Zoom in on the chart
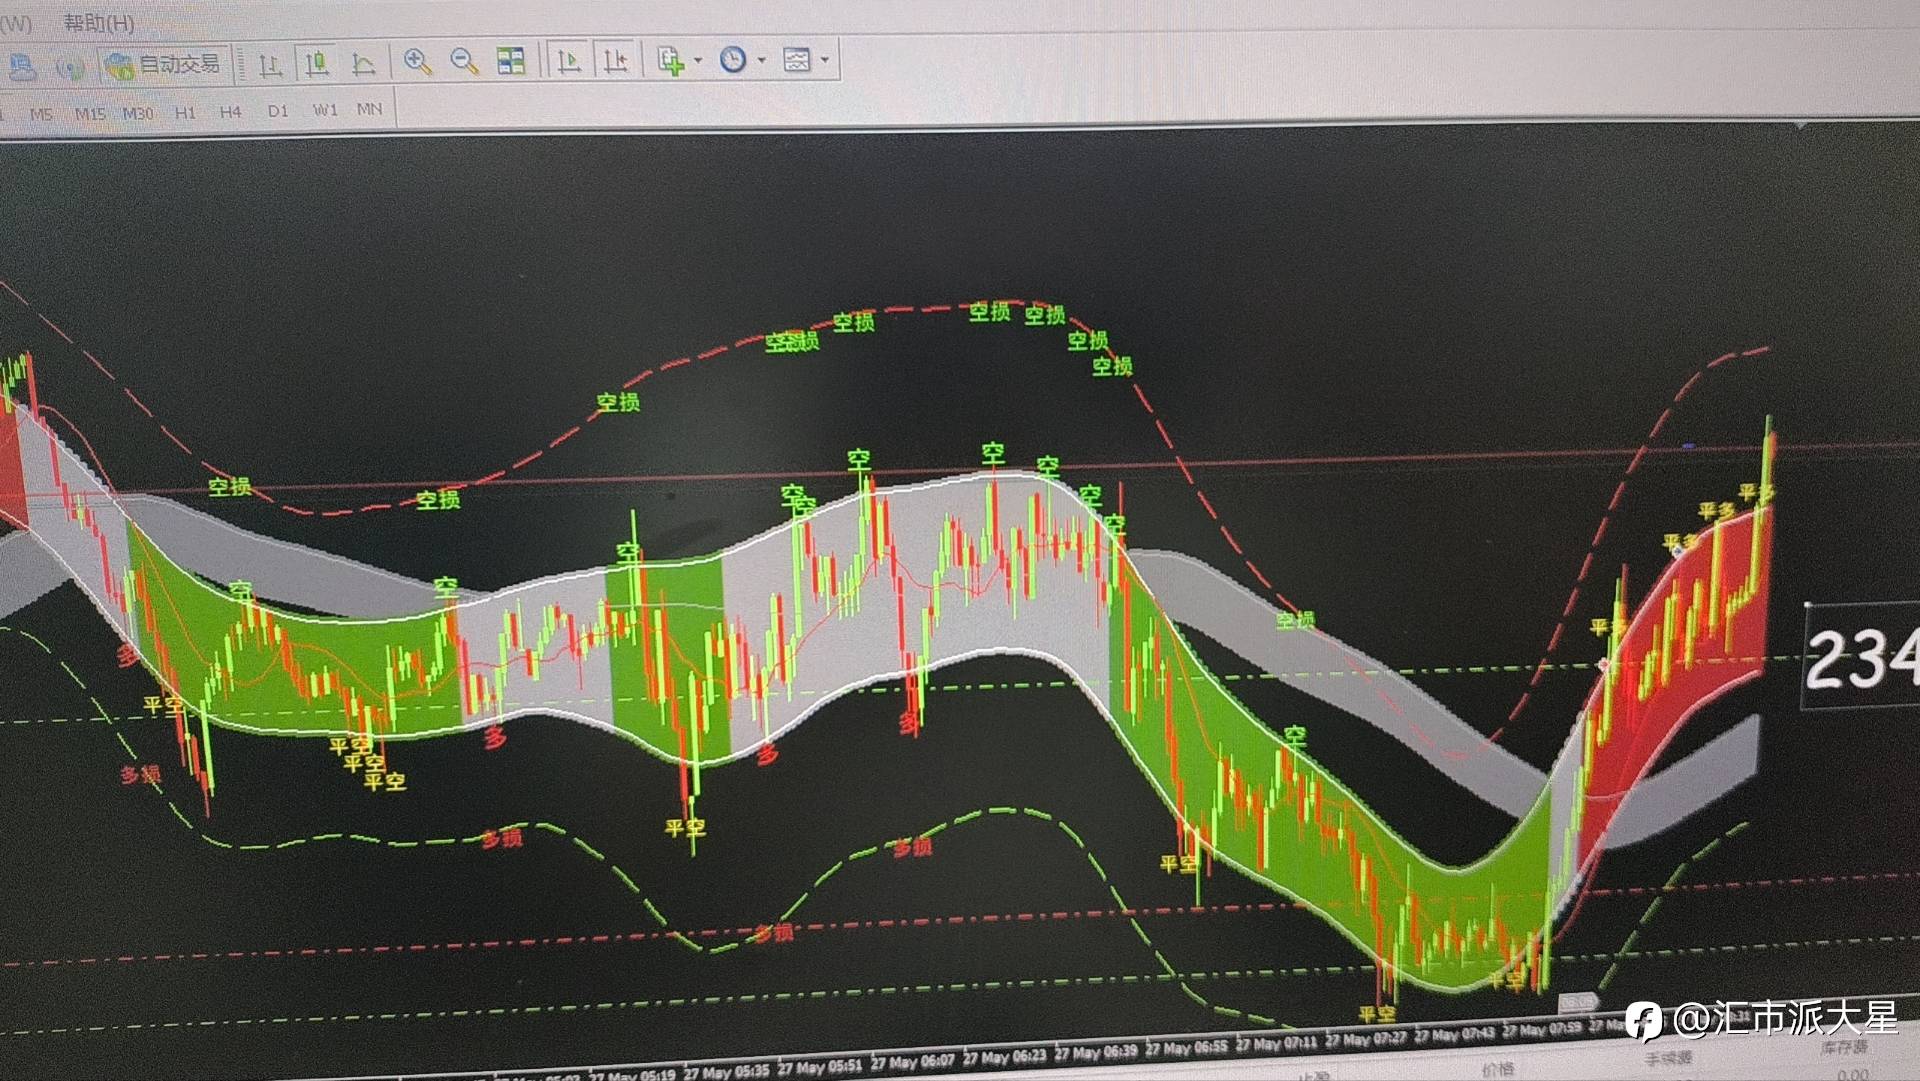Image resolution: width=1920 pixels, height=1081 pixels. [417, 62]
